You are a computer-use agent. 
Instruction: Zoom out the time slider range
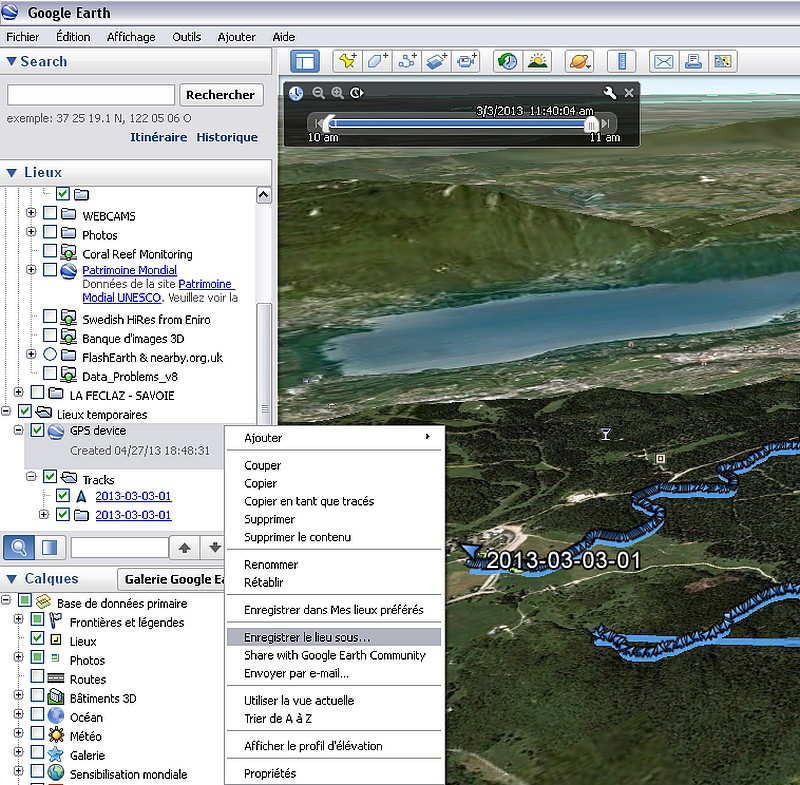318,93
